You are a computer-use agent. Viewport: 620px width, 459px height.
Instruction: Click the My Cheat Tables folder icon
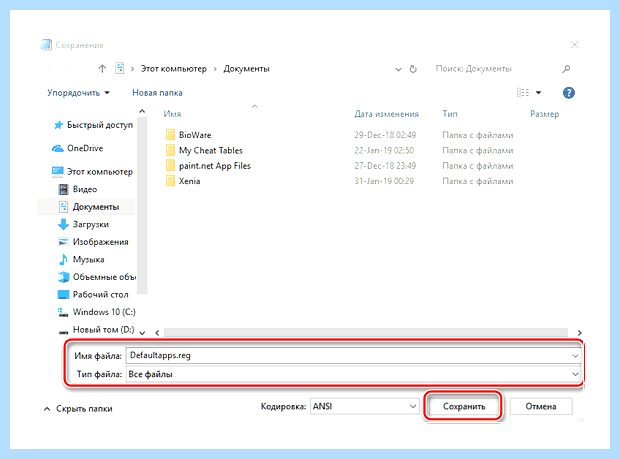(170, 150)
